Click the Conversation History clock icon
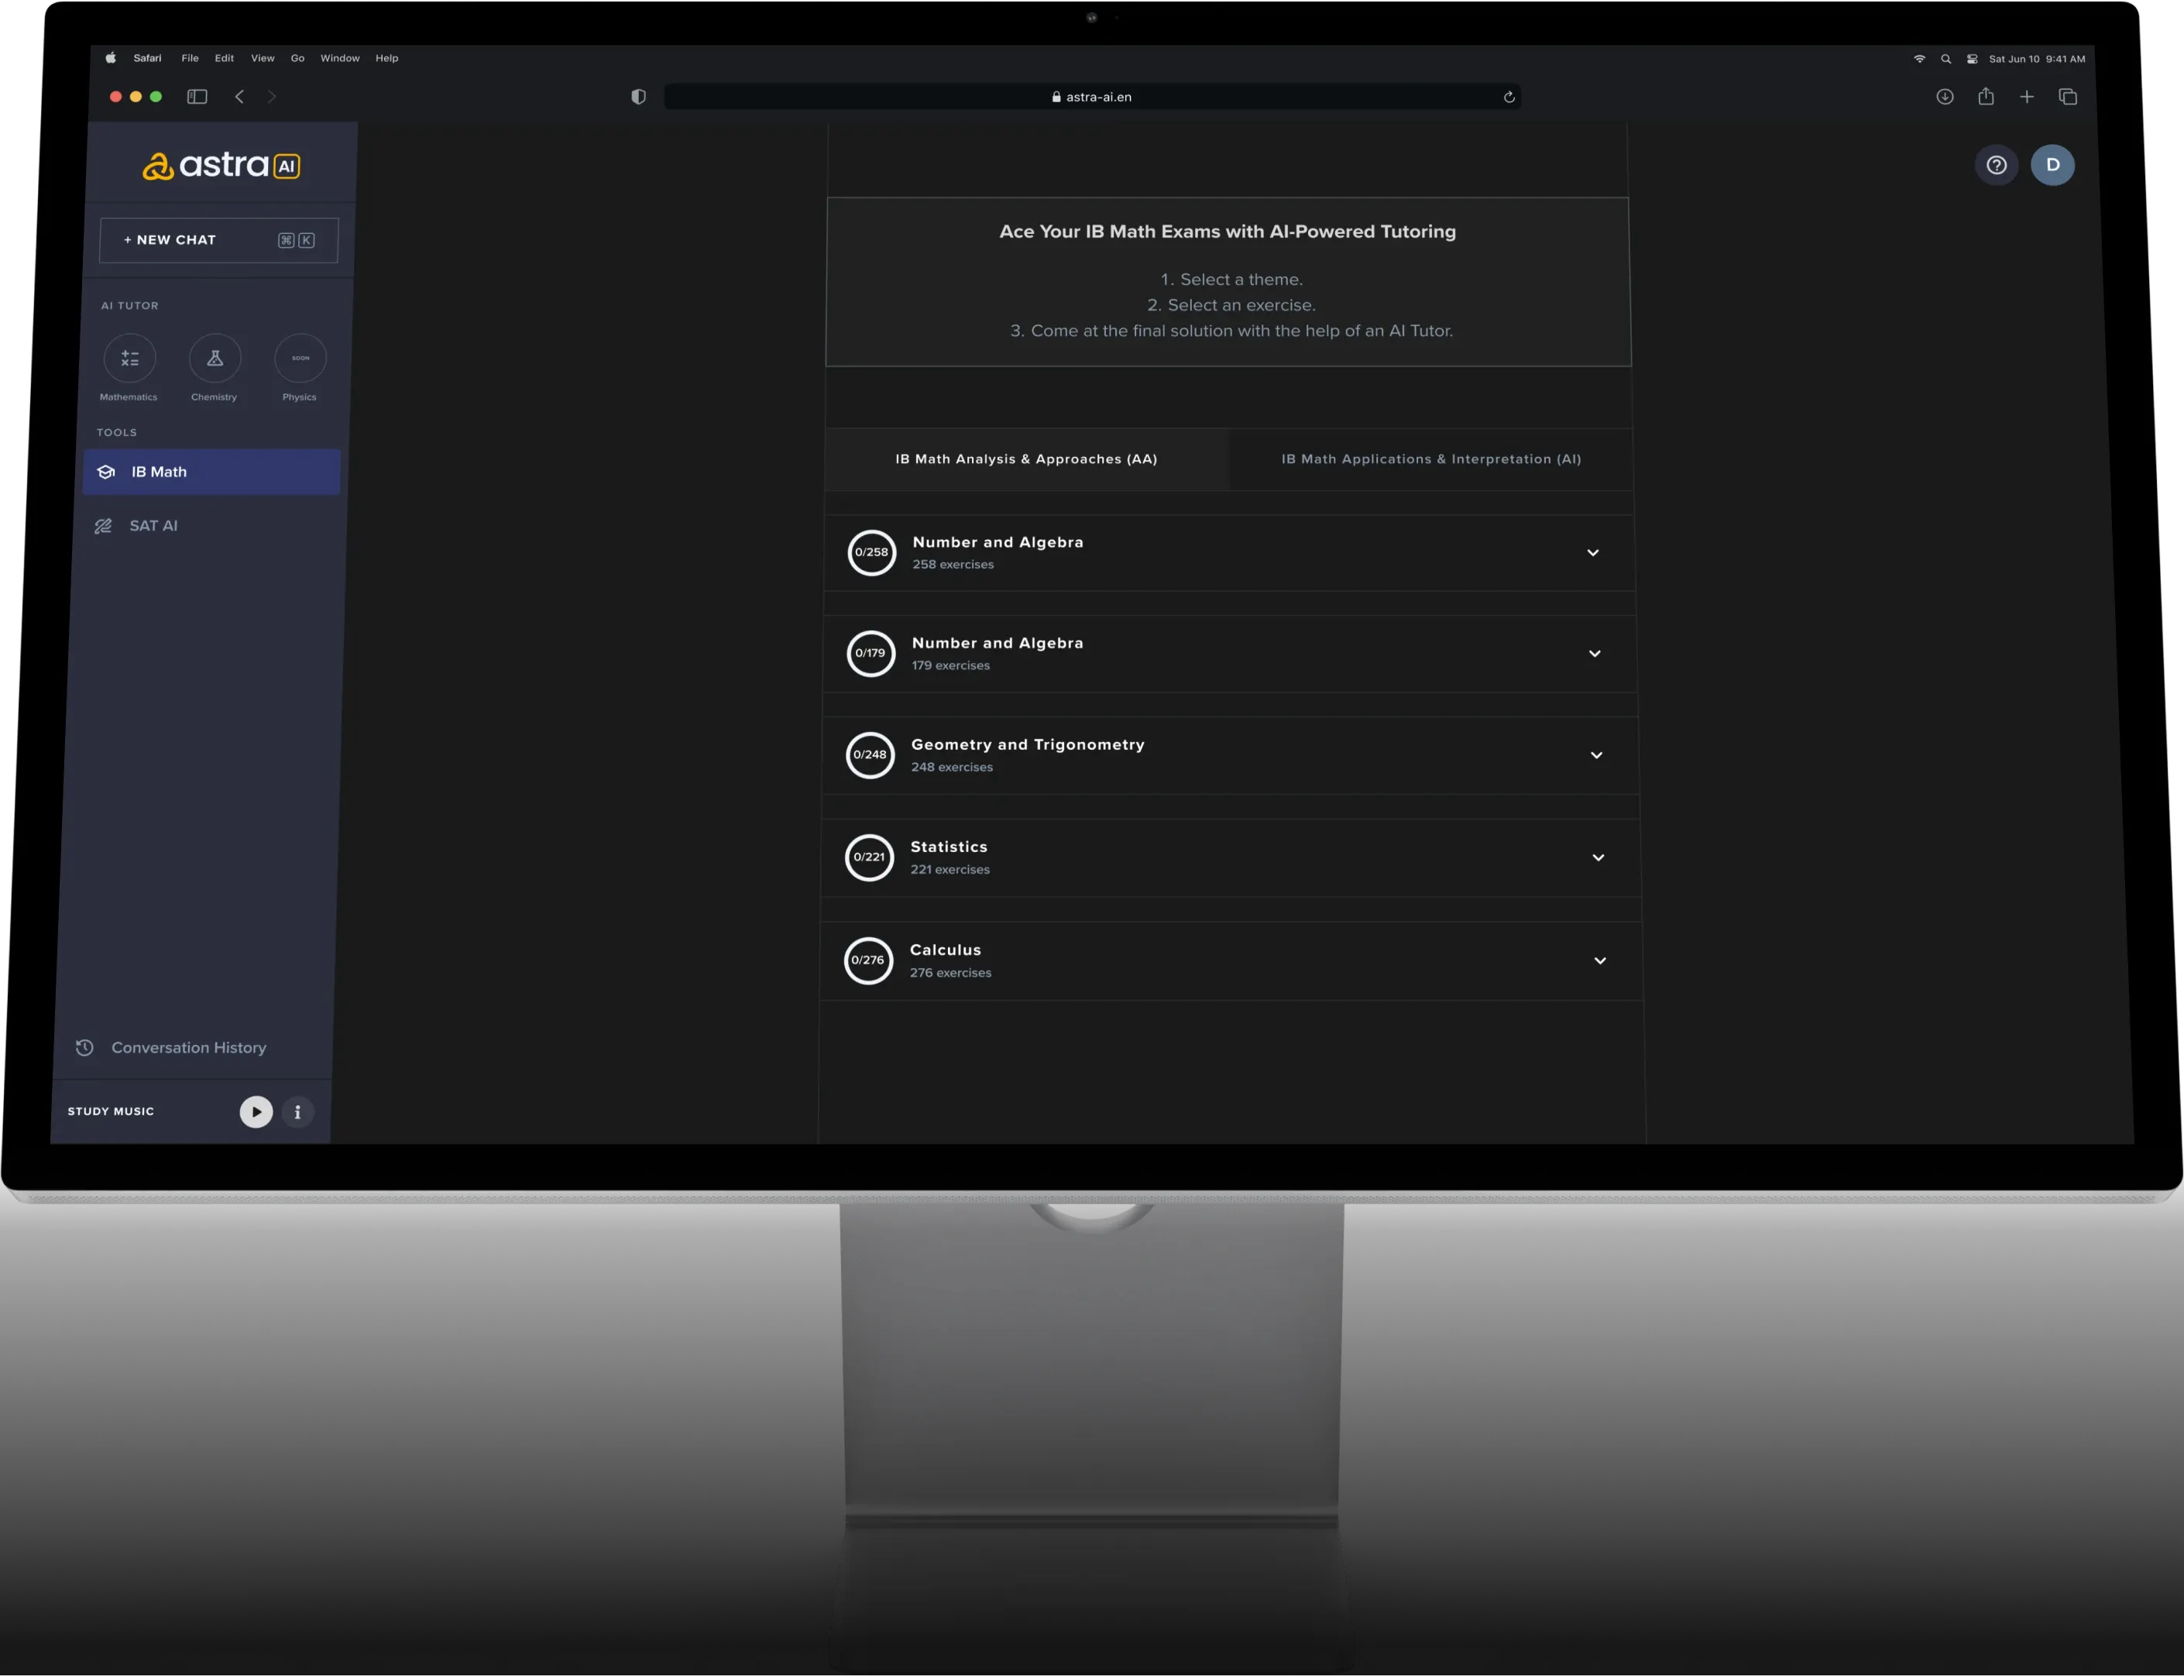The height and width of the screenshot is (1680, 2184). coord(85,1048)
